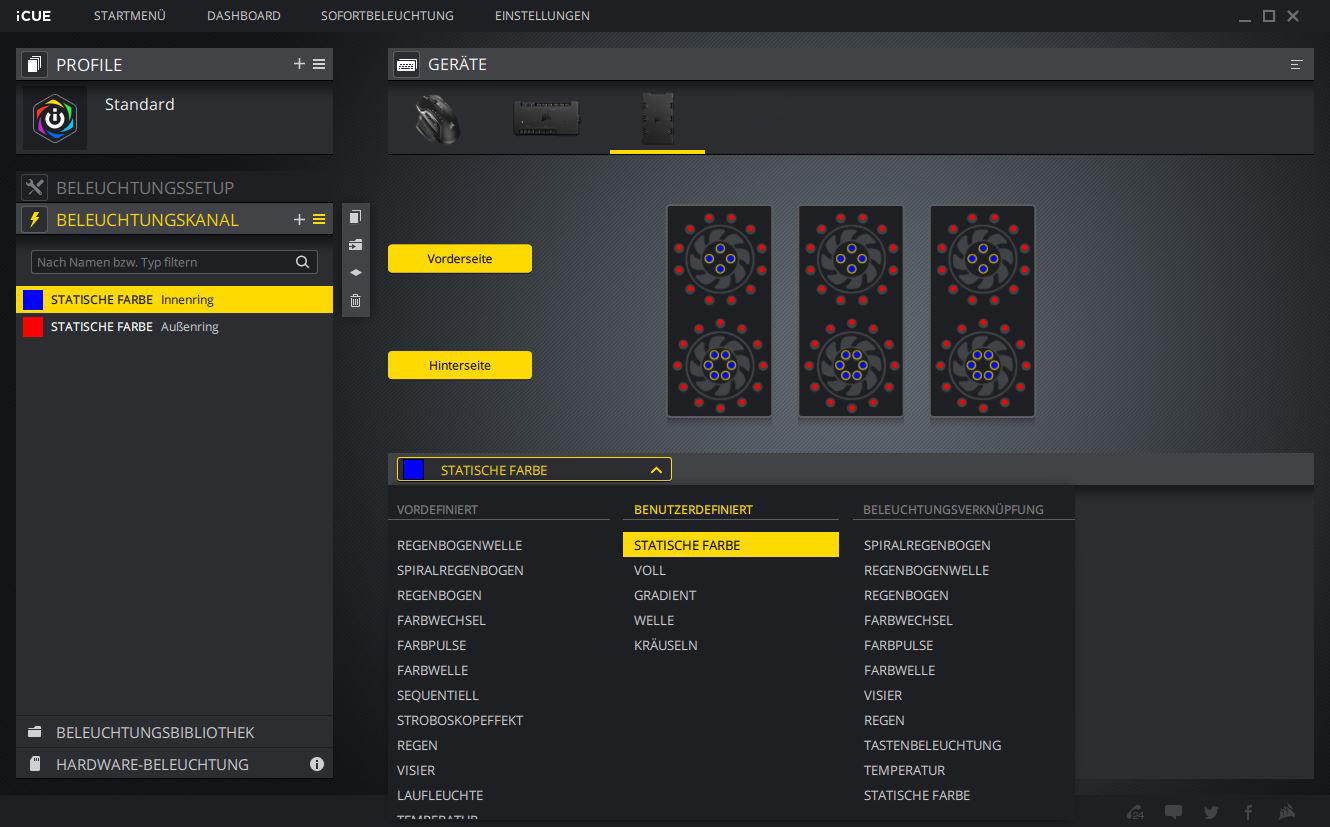Image resolution: width=1330 pixels, height=827 pixels.
Task: Click the Hinterseite button
Action: coord(459,366)
